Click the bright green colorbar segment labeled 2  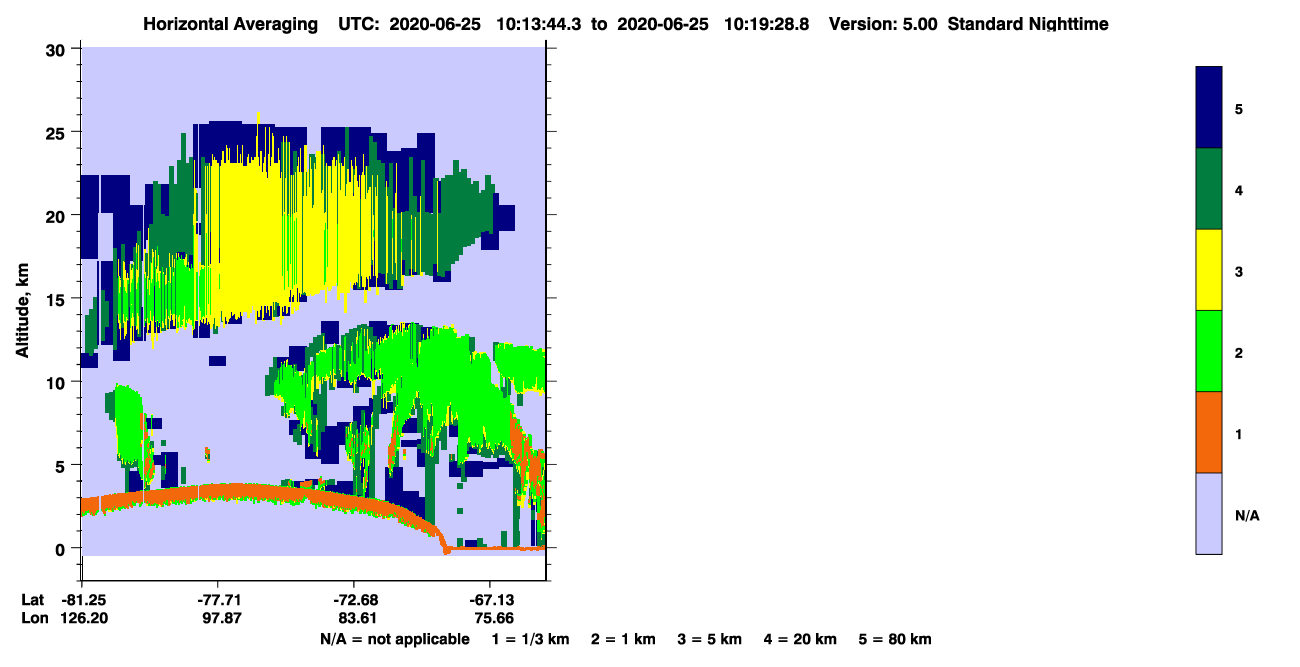coord(1209,351)
